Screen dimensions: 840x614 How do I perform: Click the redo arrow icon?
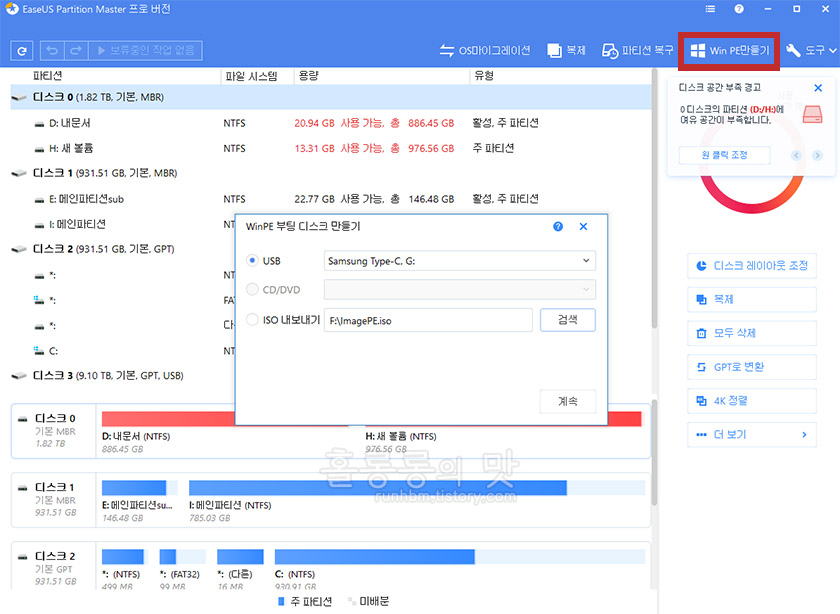[76, 50]
